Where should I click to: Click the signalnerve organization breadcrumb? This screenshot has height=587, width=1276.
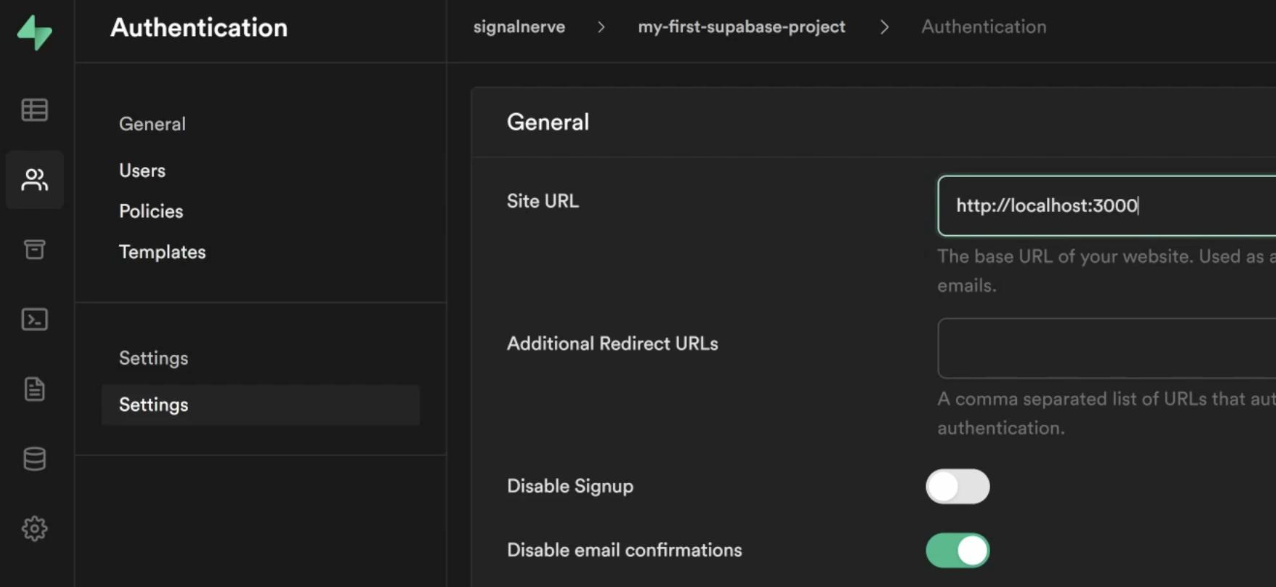coord(519,27)
